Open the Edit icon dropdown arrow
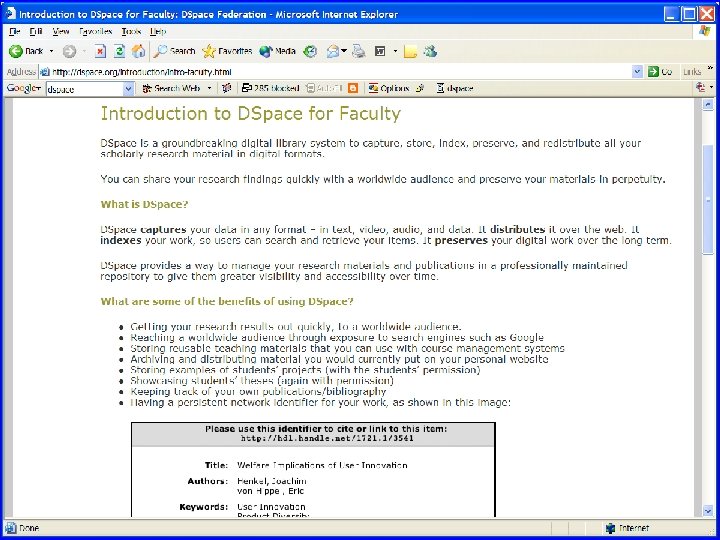The height and width of the screenshot is (540, 720). pyautogui.click(x=395, y=51)
